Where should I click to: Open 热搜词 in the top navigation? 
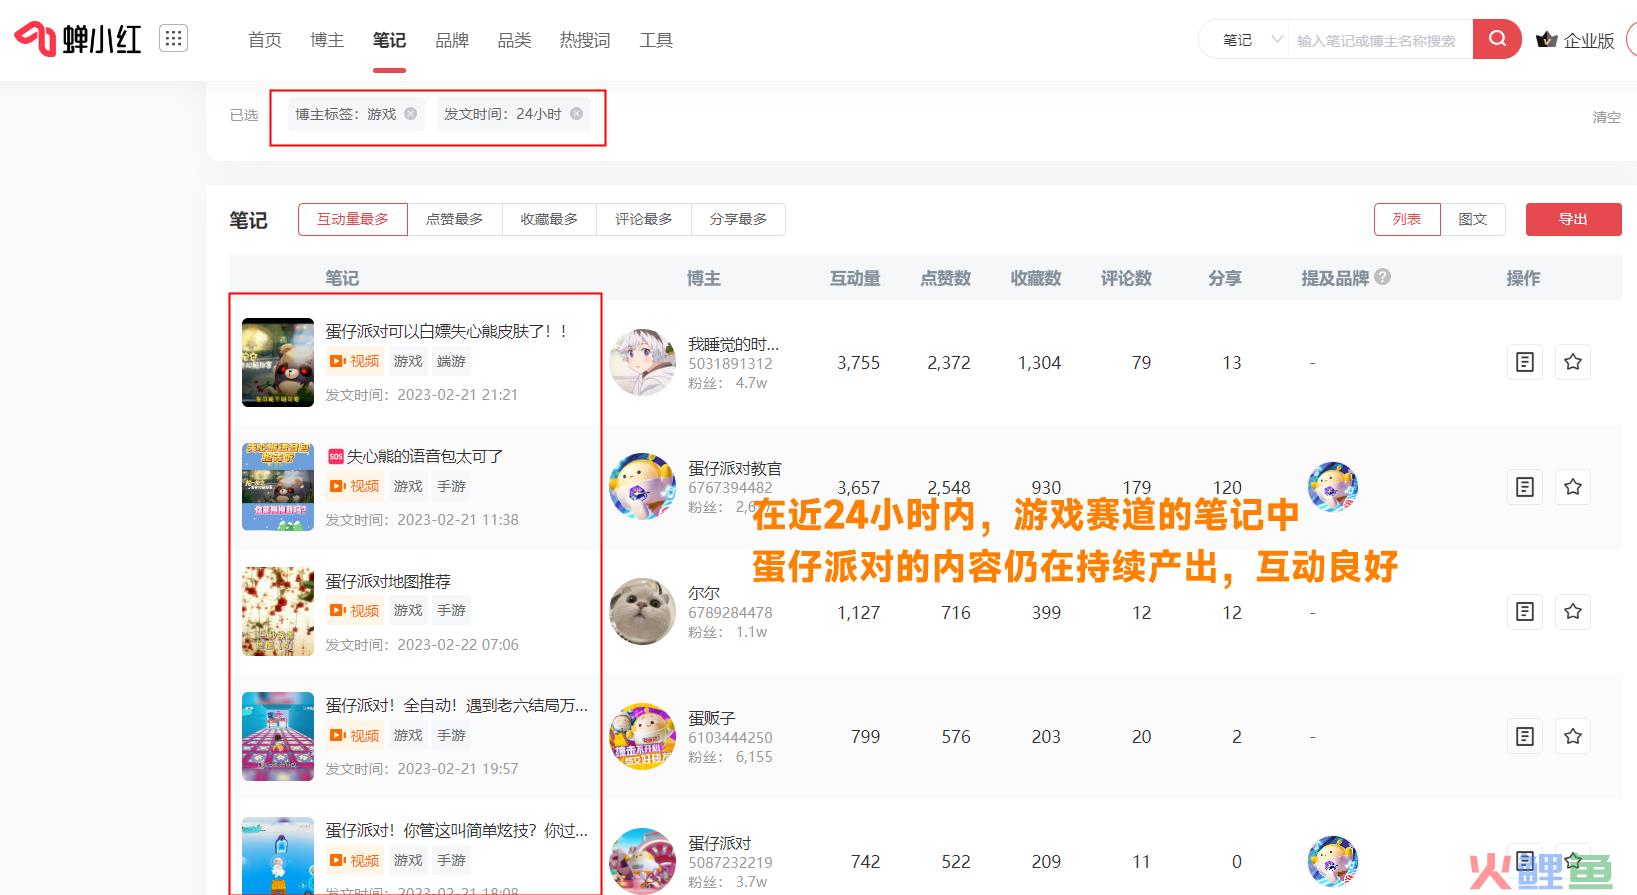(585, 40)
